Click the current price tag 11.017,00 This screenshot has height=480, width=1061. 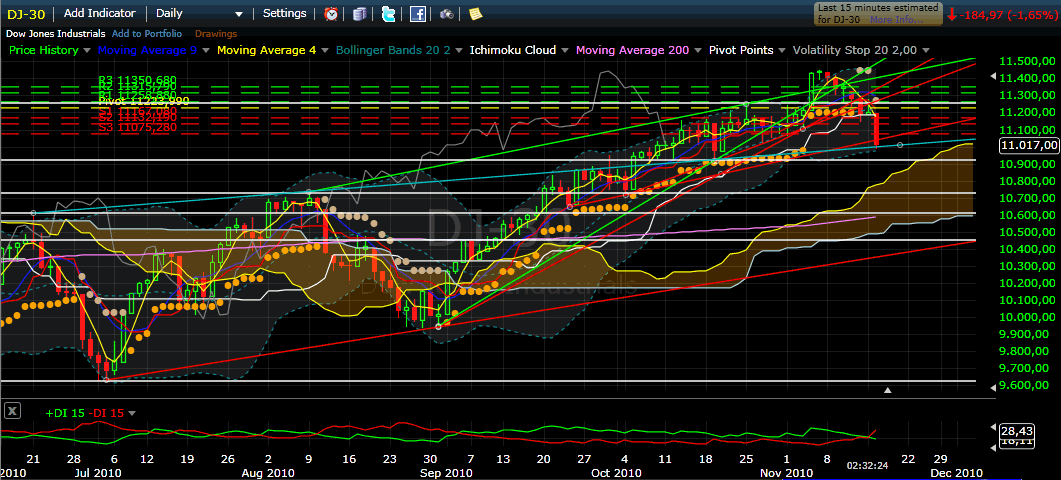[x=1029, y=145]
